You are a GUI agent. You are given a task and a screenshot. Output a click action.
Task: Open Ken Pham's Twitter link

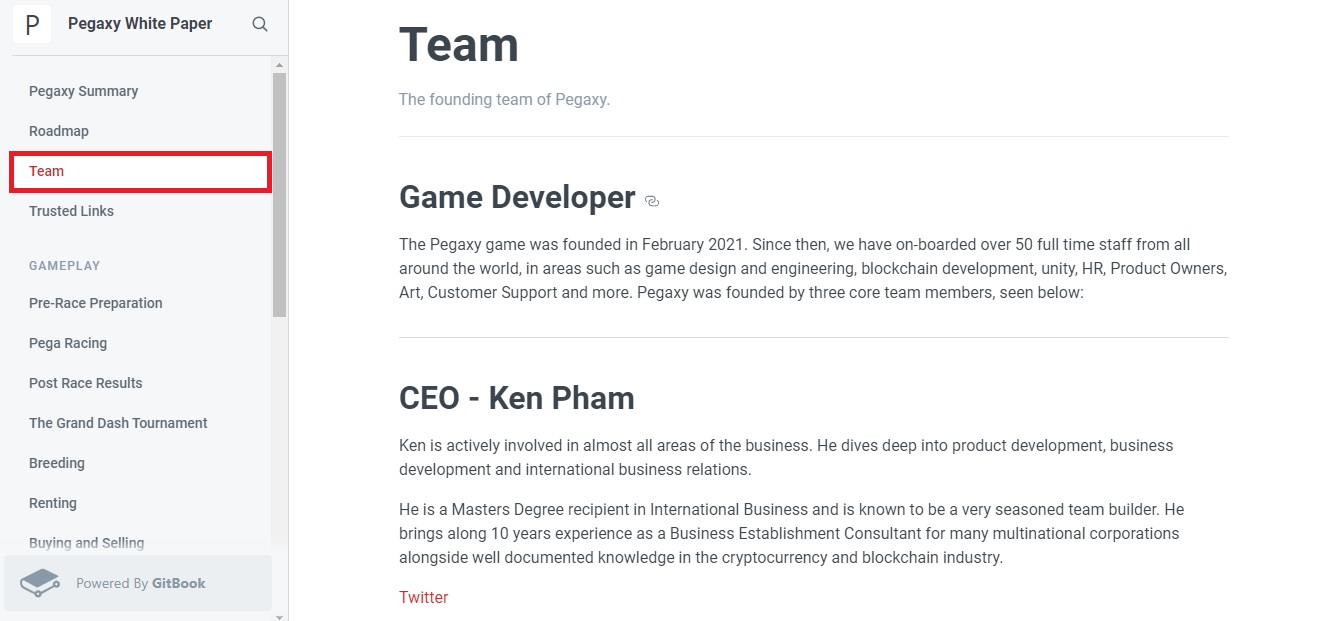[423, 597]
